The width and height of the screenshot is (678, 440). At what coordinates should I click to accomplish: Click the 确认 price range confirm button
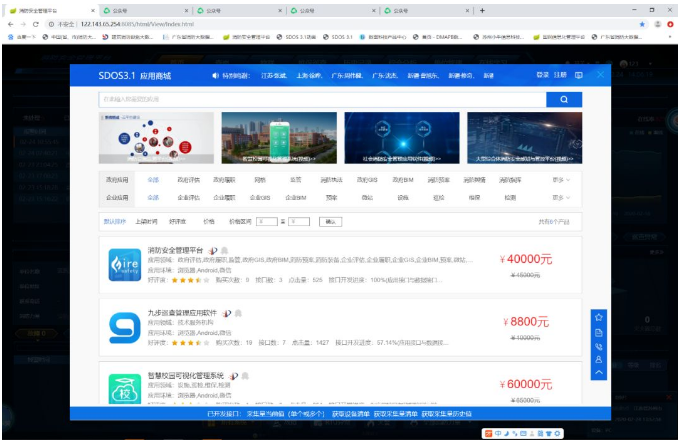pyautogui.click(x=331, y=221)
